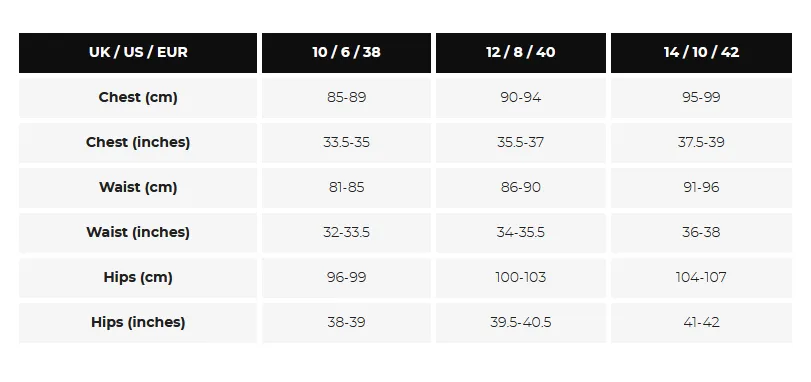Click the Chest (inches) row label
The width and height of the screenshot is (811, 382).
(x=138, y=143)
